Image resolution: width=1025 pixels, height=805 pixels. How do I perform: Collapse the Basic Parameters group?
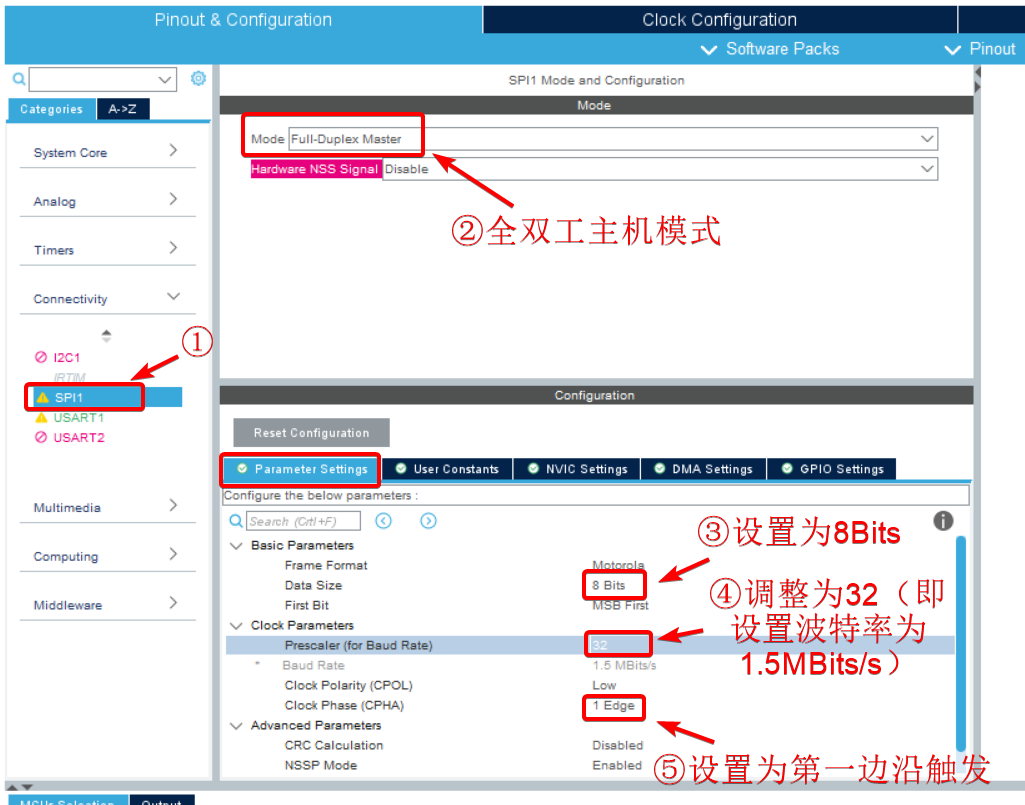[x=236, y=546]
